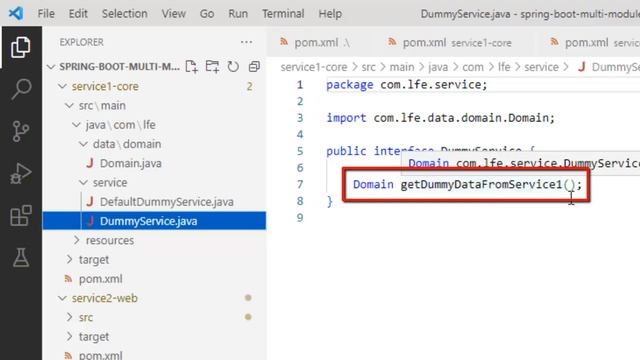Click the VS Code logo icon
The height and width of the screenshot is (360, 640).
pos(16,13)
